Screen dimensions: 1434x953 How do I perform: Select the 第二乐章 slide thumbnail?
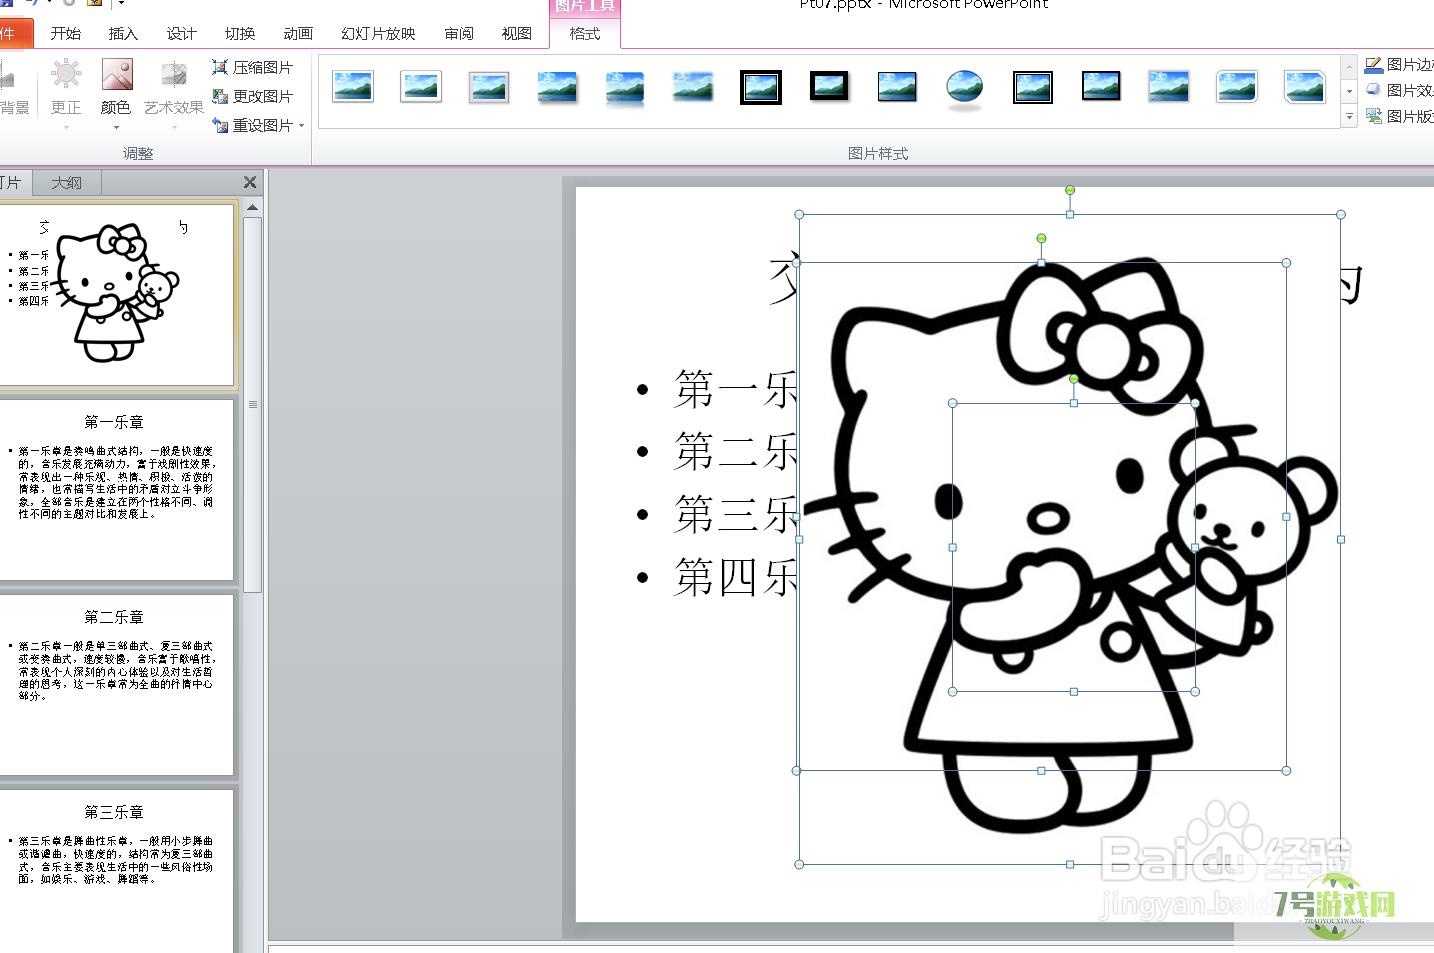(x=116, y=684)
